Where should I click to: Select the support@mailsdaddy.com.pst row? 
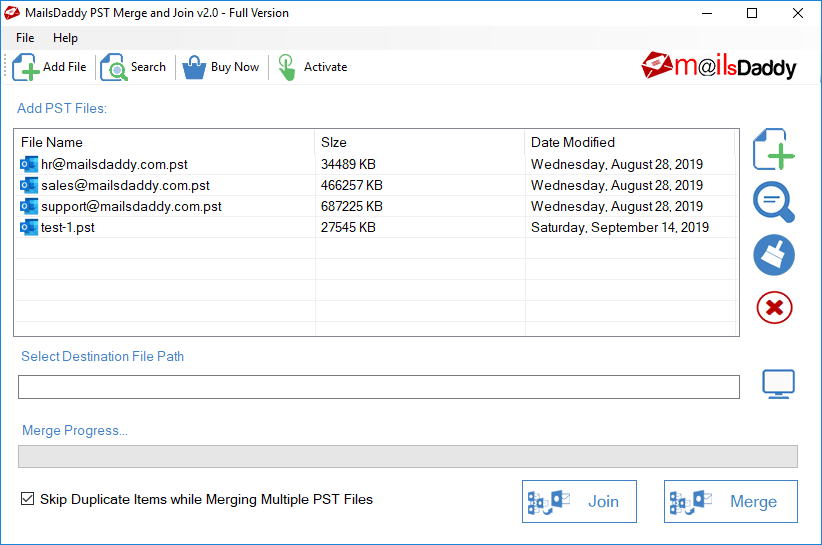tap(375, 206)
